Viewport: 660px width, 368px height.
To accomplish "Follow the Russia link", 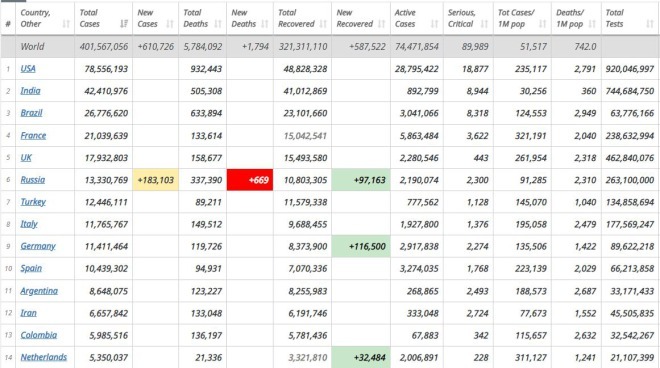I will pyautogui.click(x=32, y=180).
